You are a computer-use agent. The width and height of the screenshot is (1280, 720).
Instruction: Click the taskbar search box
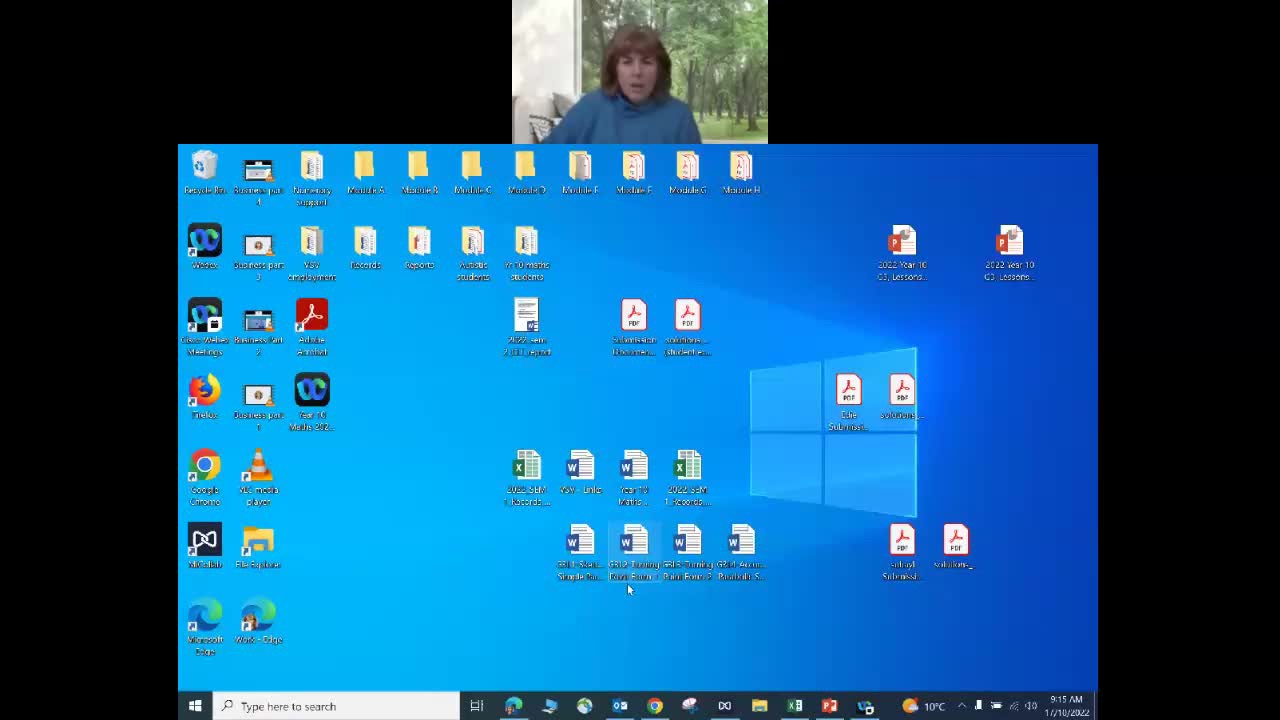pos(337,706)
